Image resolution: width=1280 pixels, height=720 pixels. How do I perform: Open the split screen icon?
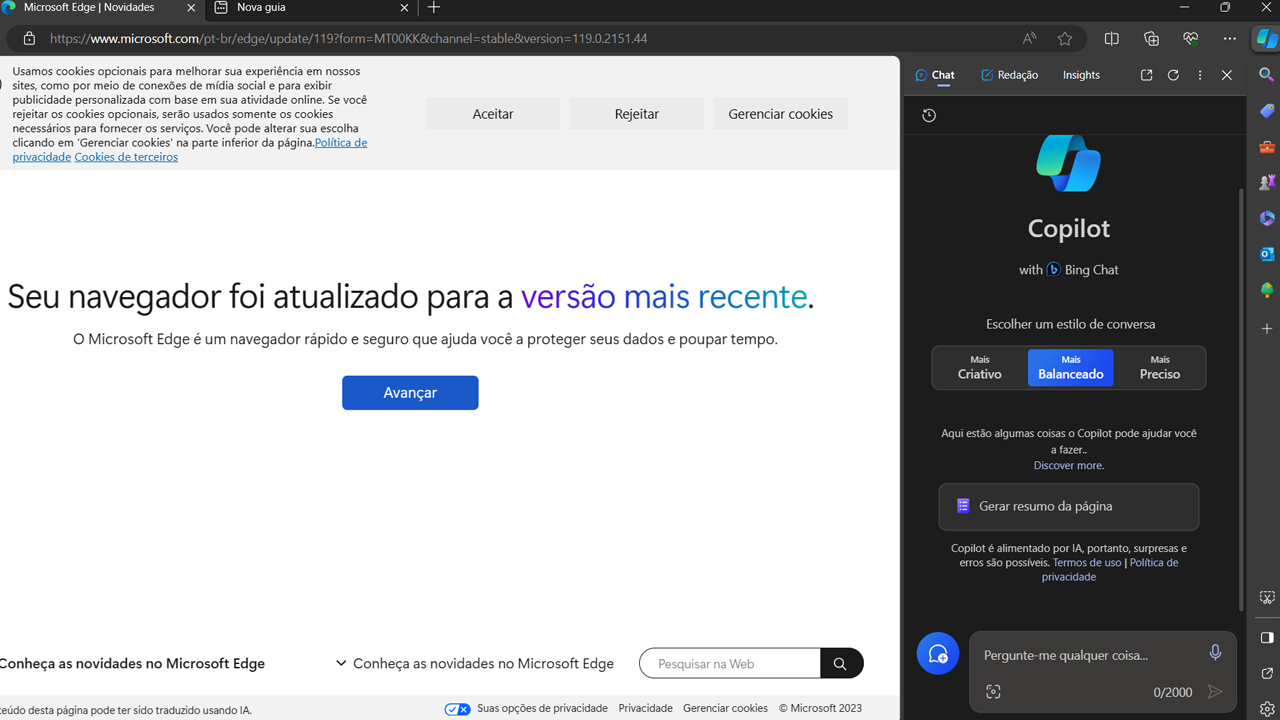pyautogui.click(x=1111, y=39)
